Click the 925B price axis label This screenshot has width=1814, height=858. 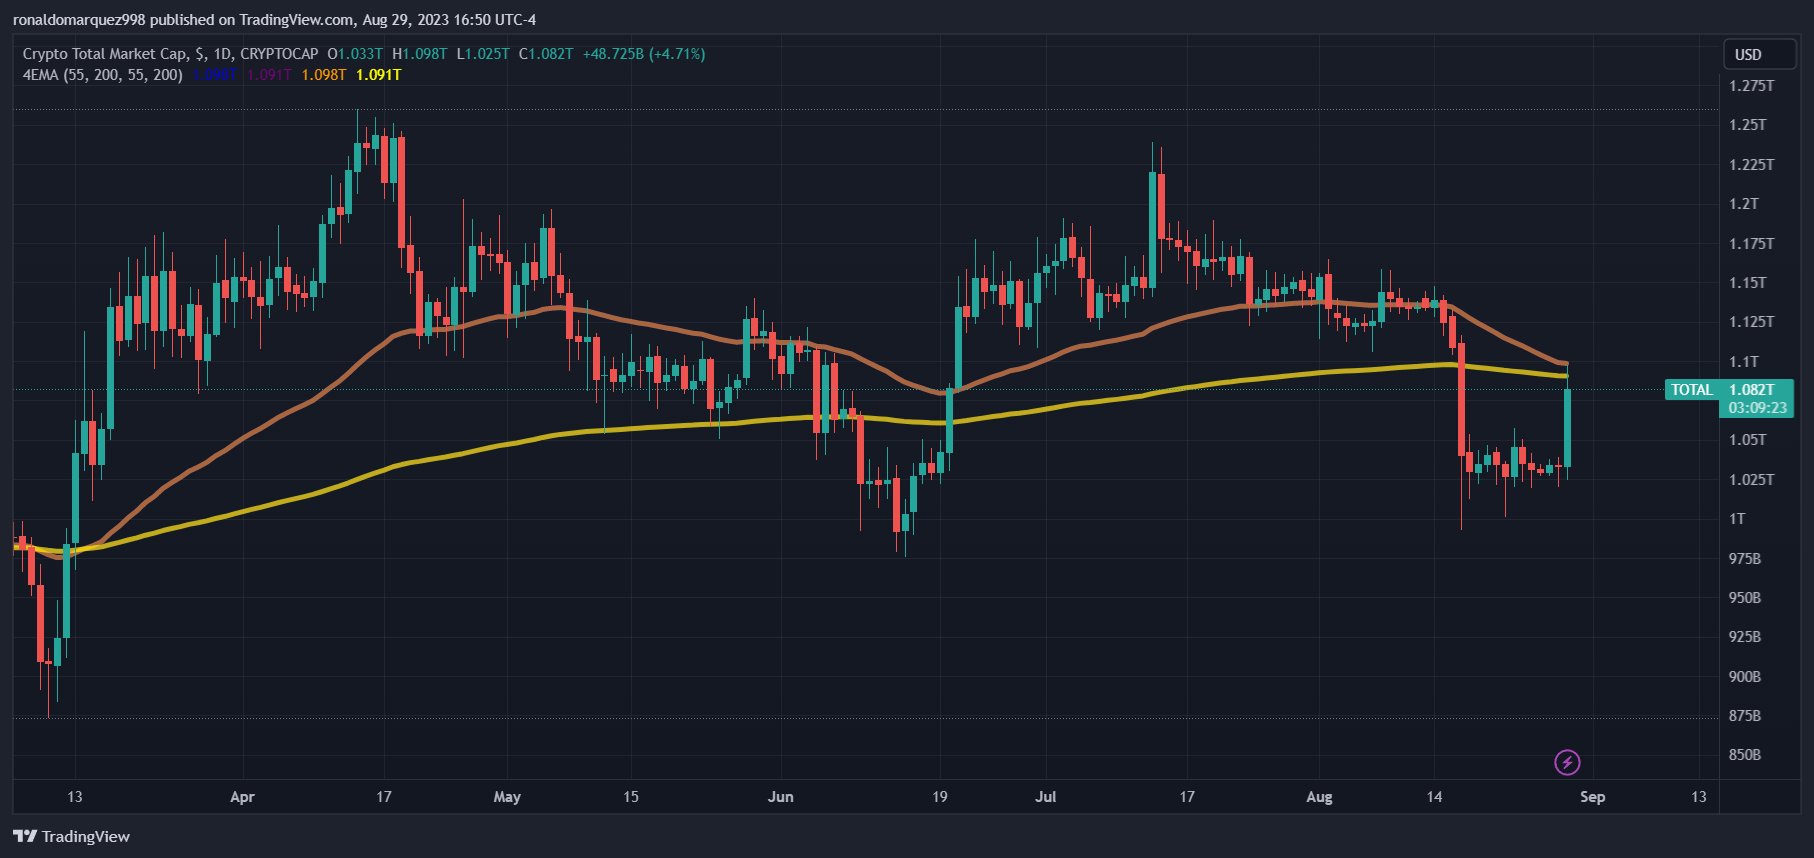1745,637
